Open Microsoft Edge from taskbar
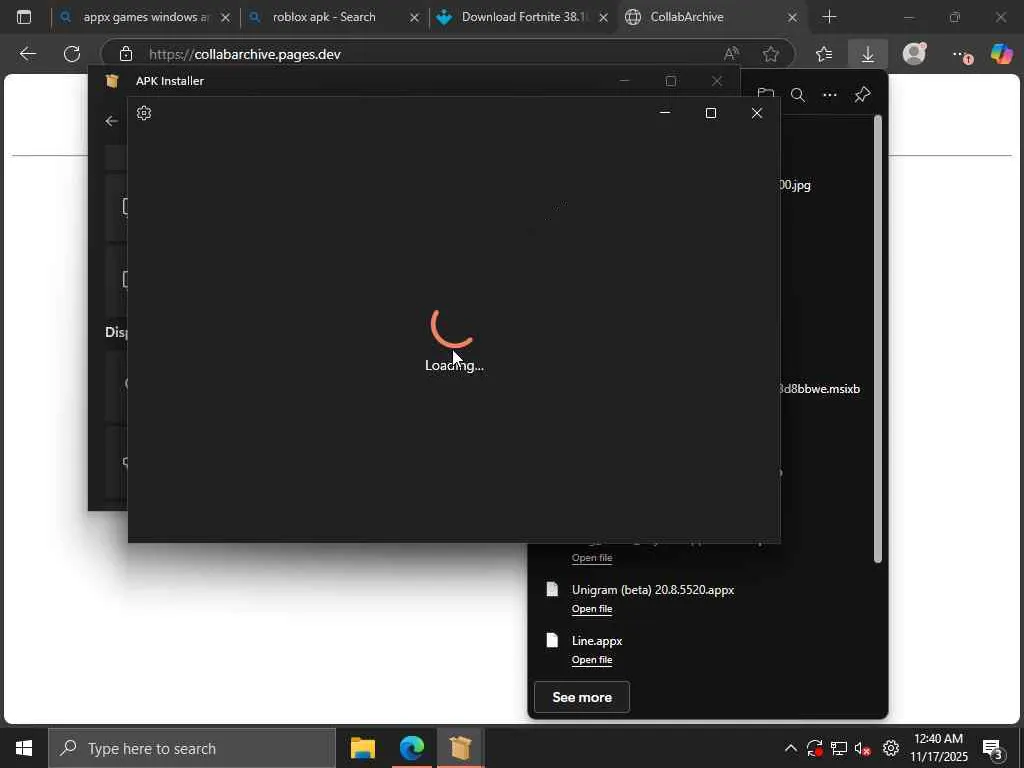The height and width of the screenshot is (768, 1024). (x=411, y=748)
